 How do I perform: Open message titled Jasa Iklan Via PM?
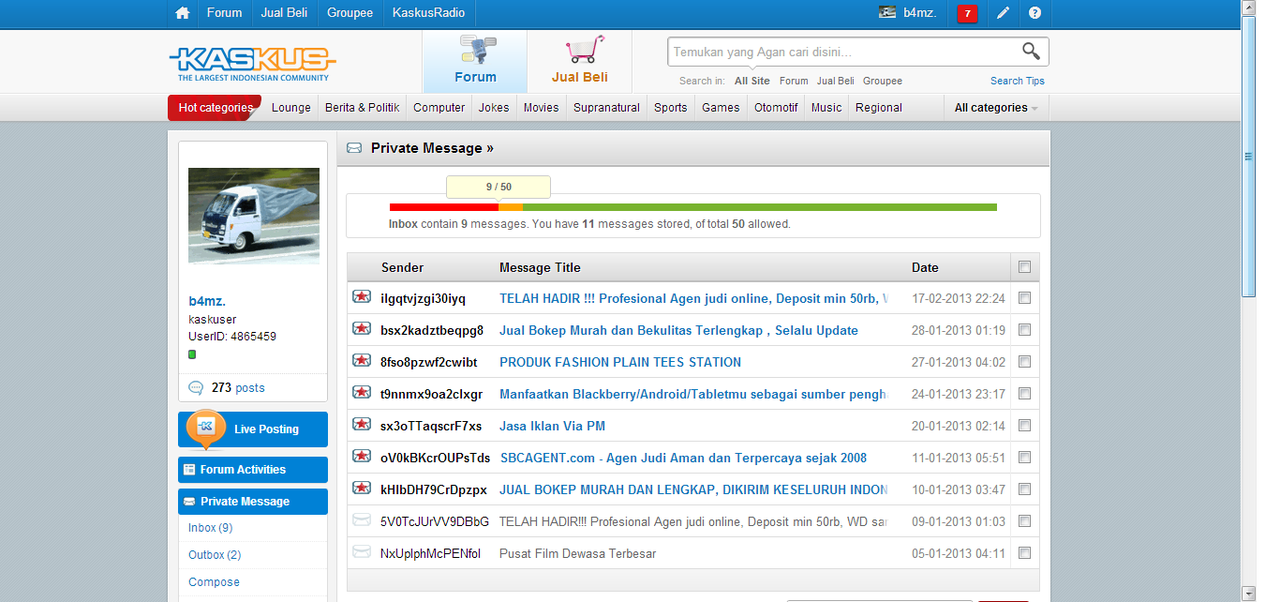(552, 426)
